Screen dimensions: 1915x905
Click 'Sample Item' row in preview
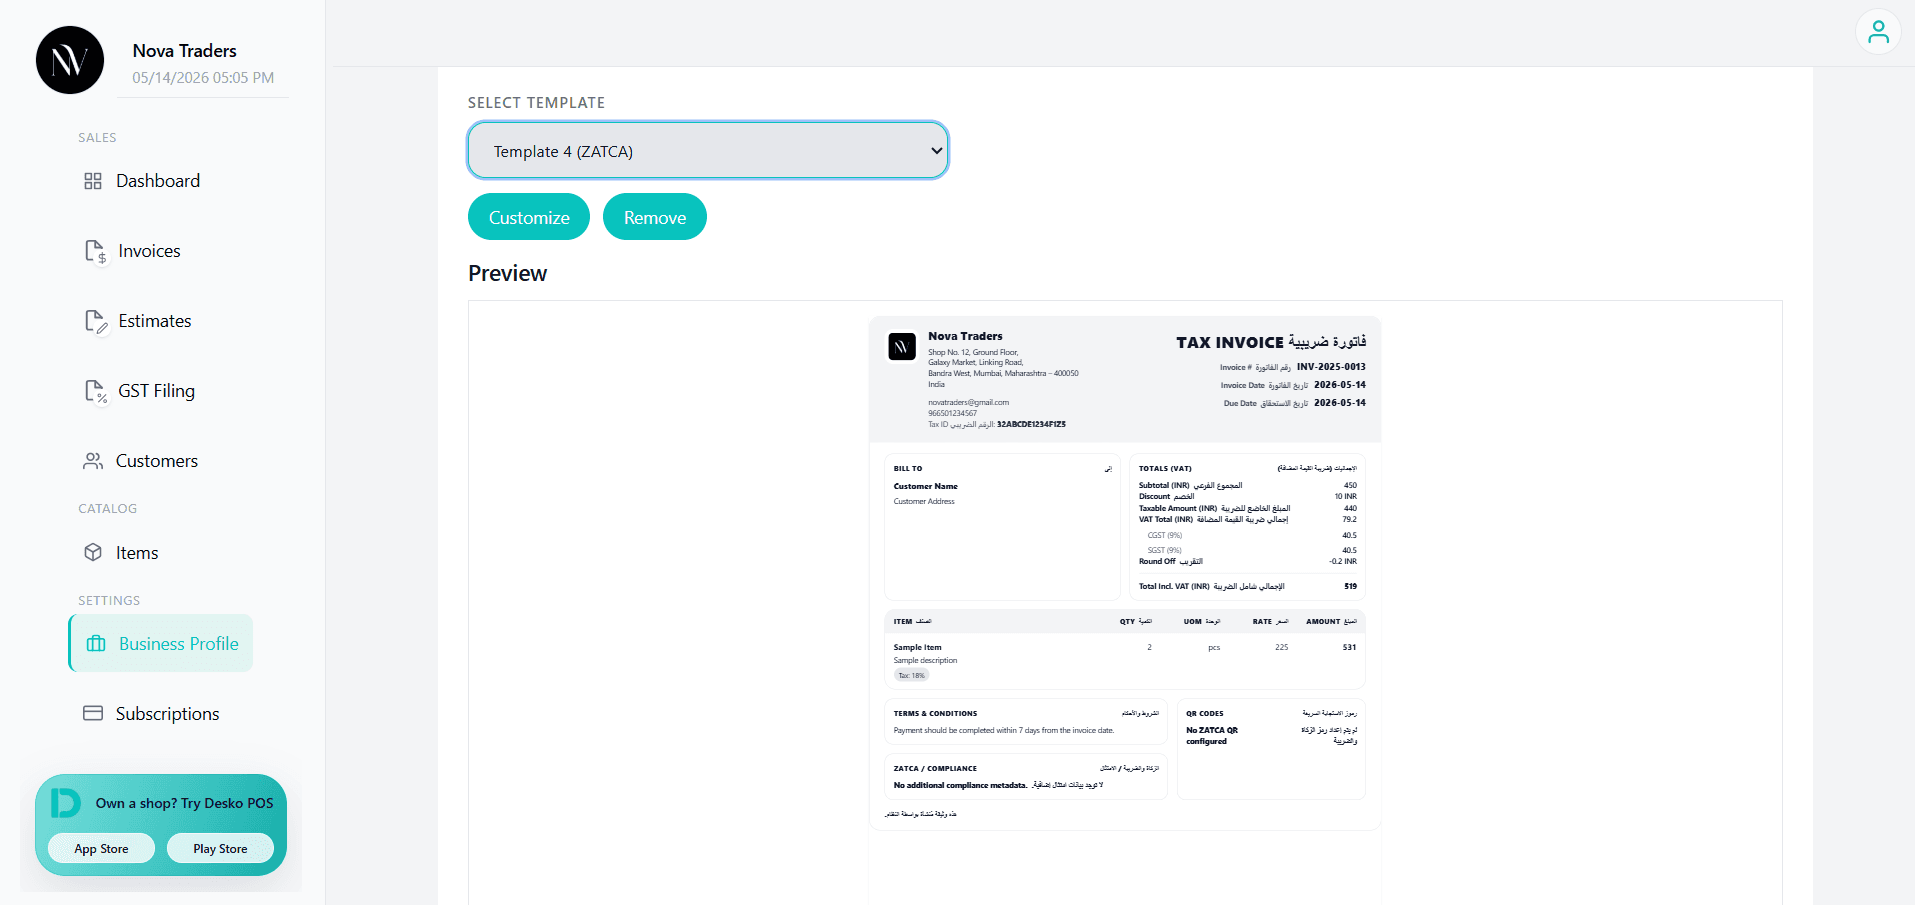[1125, 661]
